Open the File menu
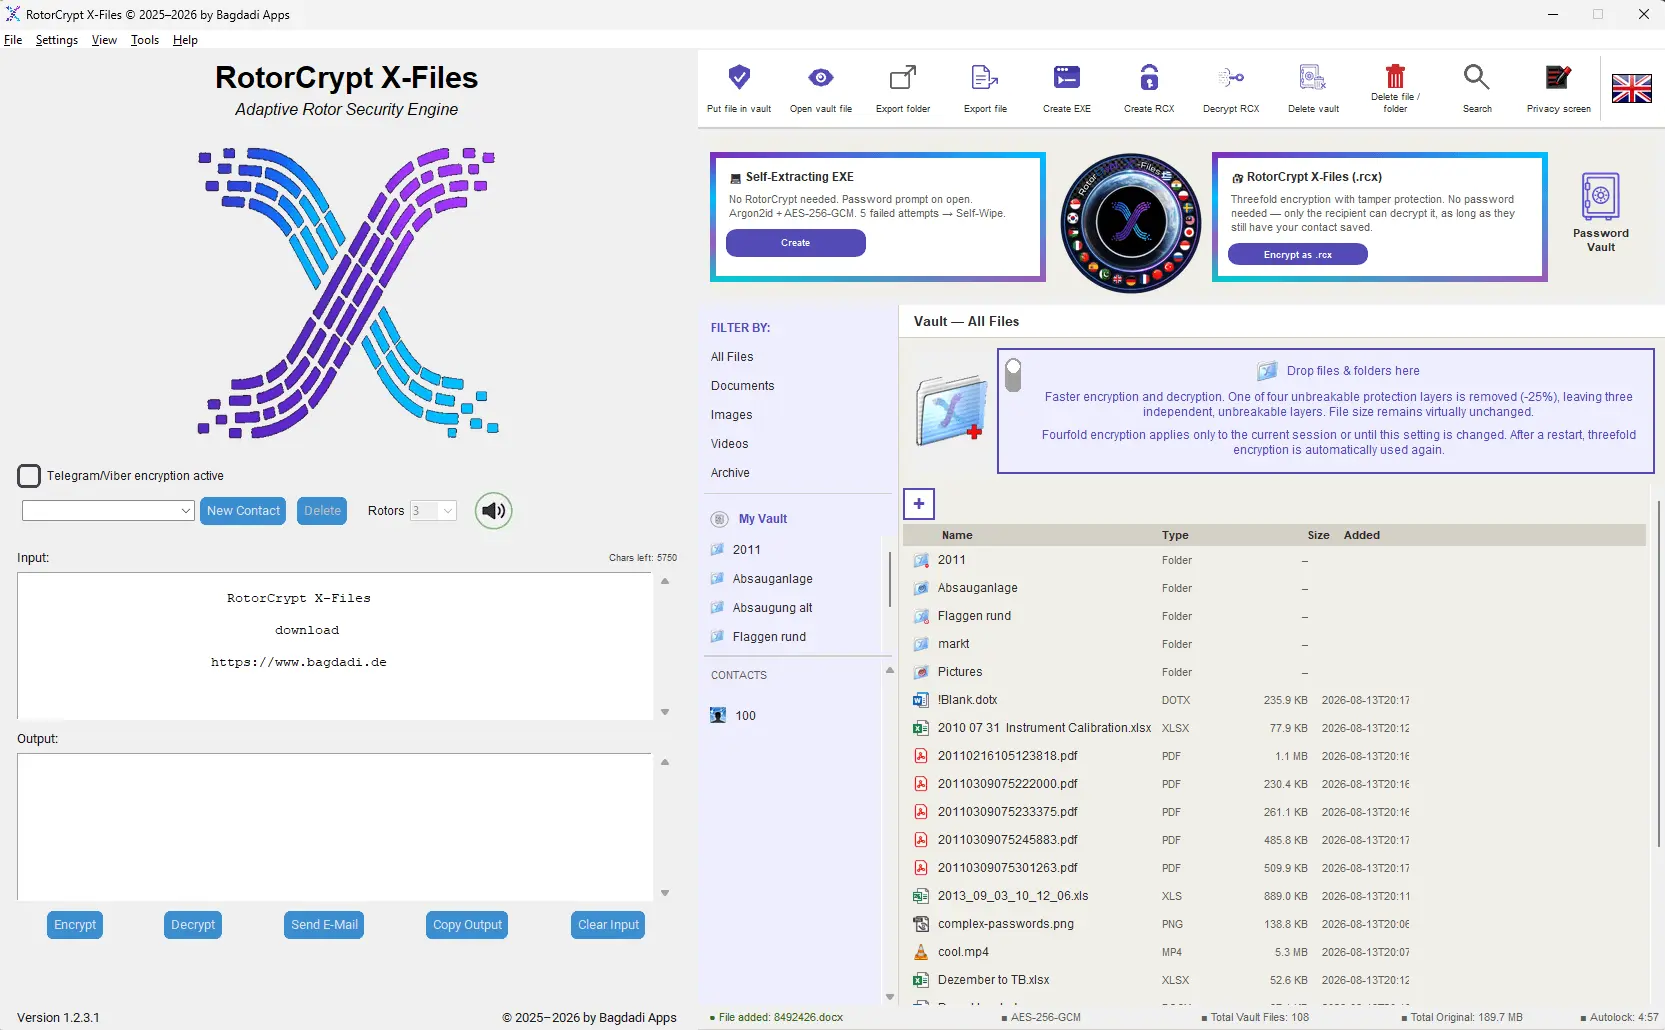Viewport: 1665px width, 1030px height. (x=13, y=40)
